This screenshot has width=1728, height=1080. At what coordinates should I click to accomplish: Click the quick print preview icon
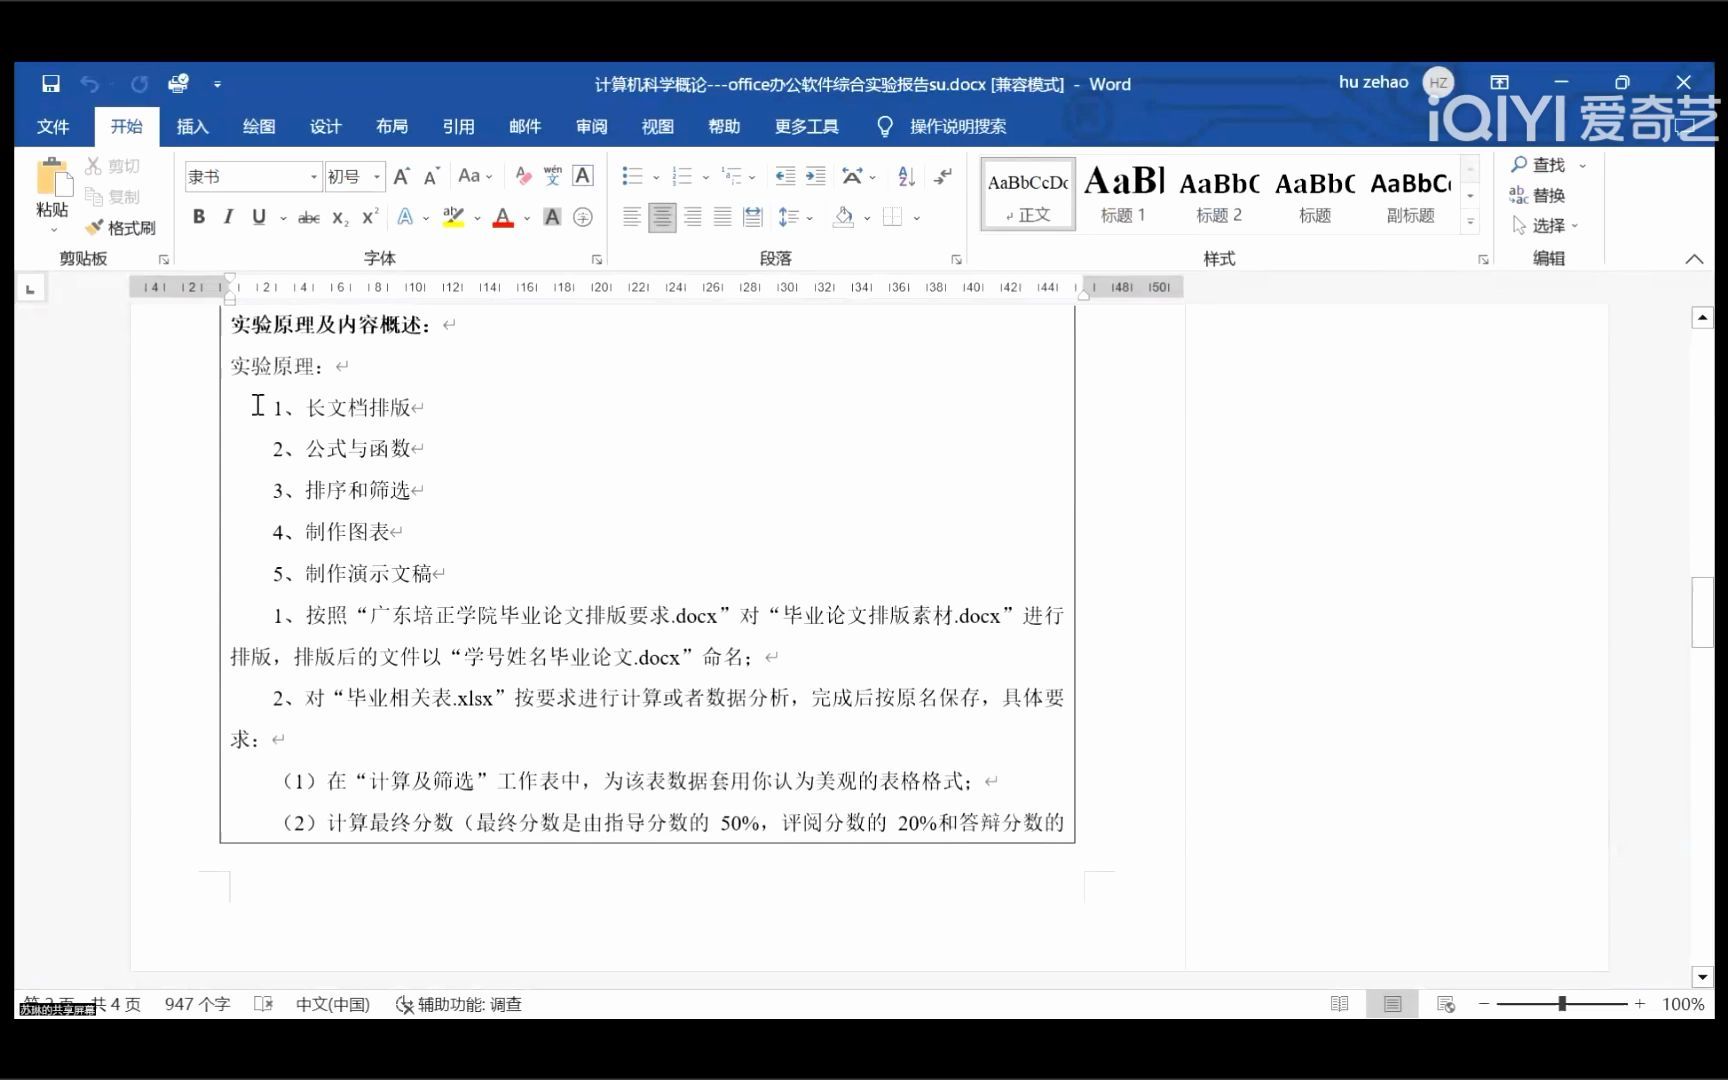(178, 84)
